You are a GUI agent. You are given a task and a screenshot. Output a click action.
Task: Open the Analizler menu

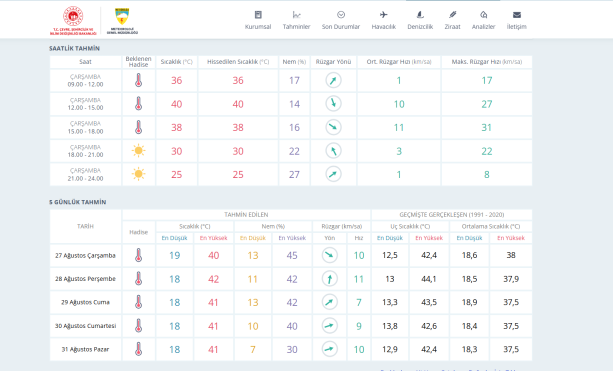(x=483, y=20)
